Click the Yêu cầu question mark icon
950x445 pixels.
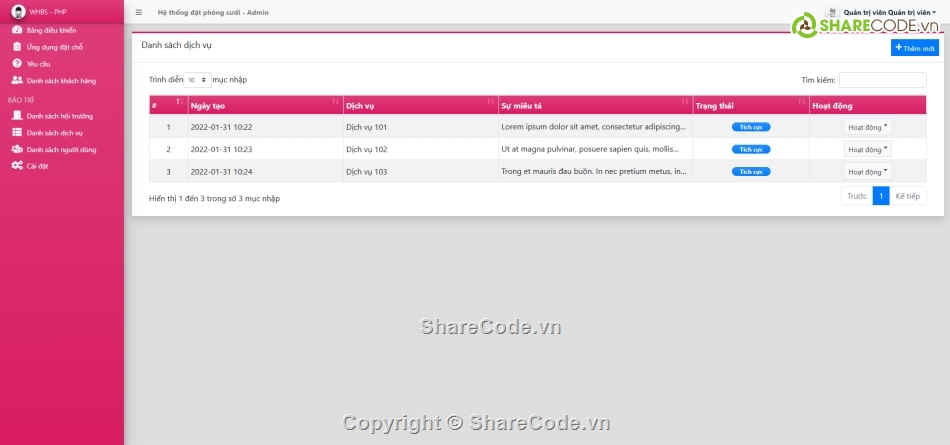click(x=17, y=63)
